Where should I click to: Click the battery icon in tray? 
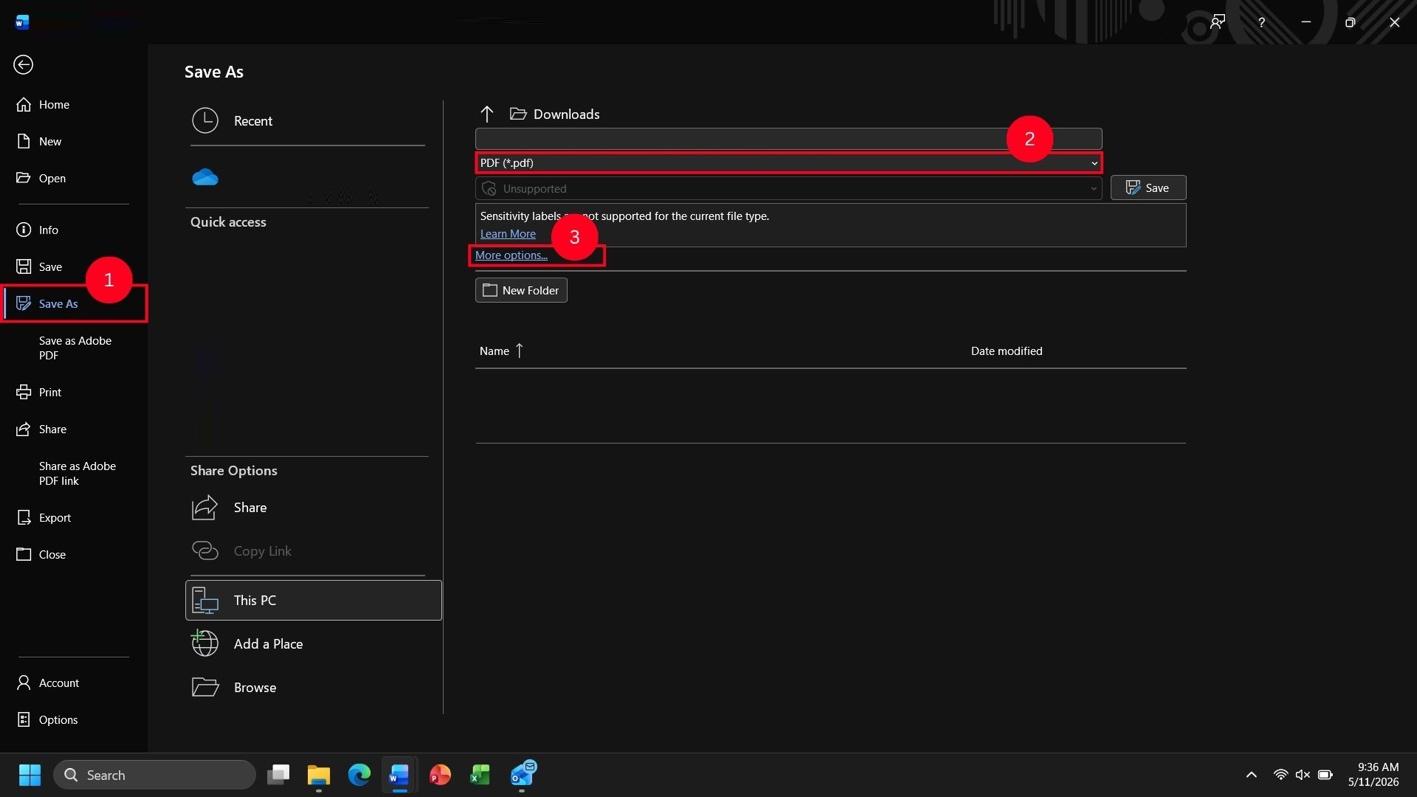coord(1325,775)
